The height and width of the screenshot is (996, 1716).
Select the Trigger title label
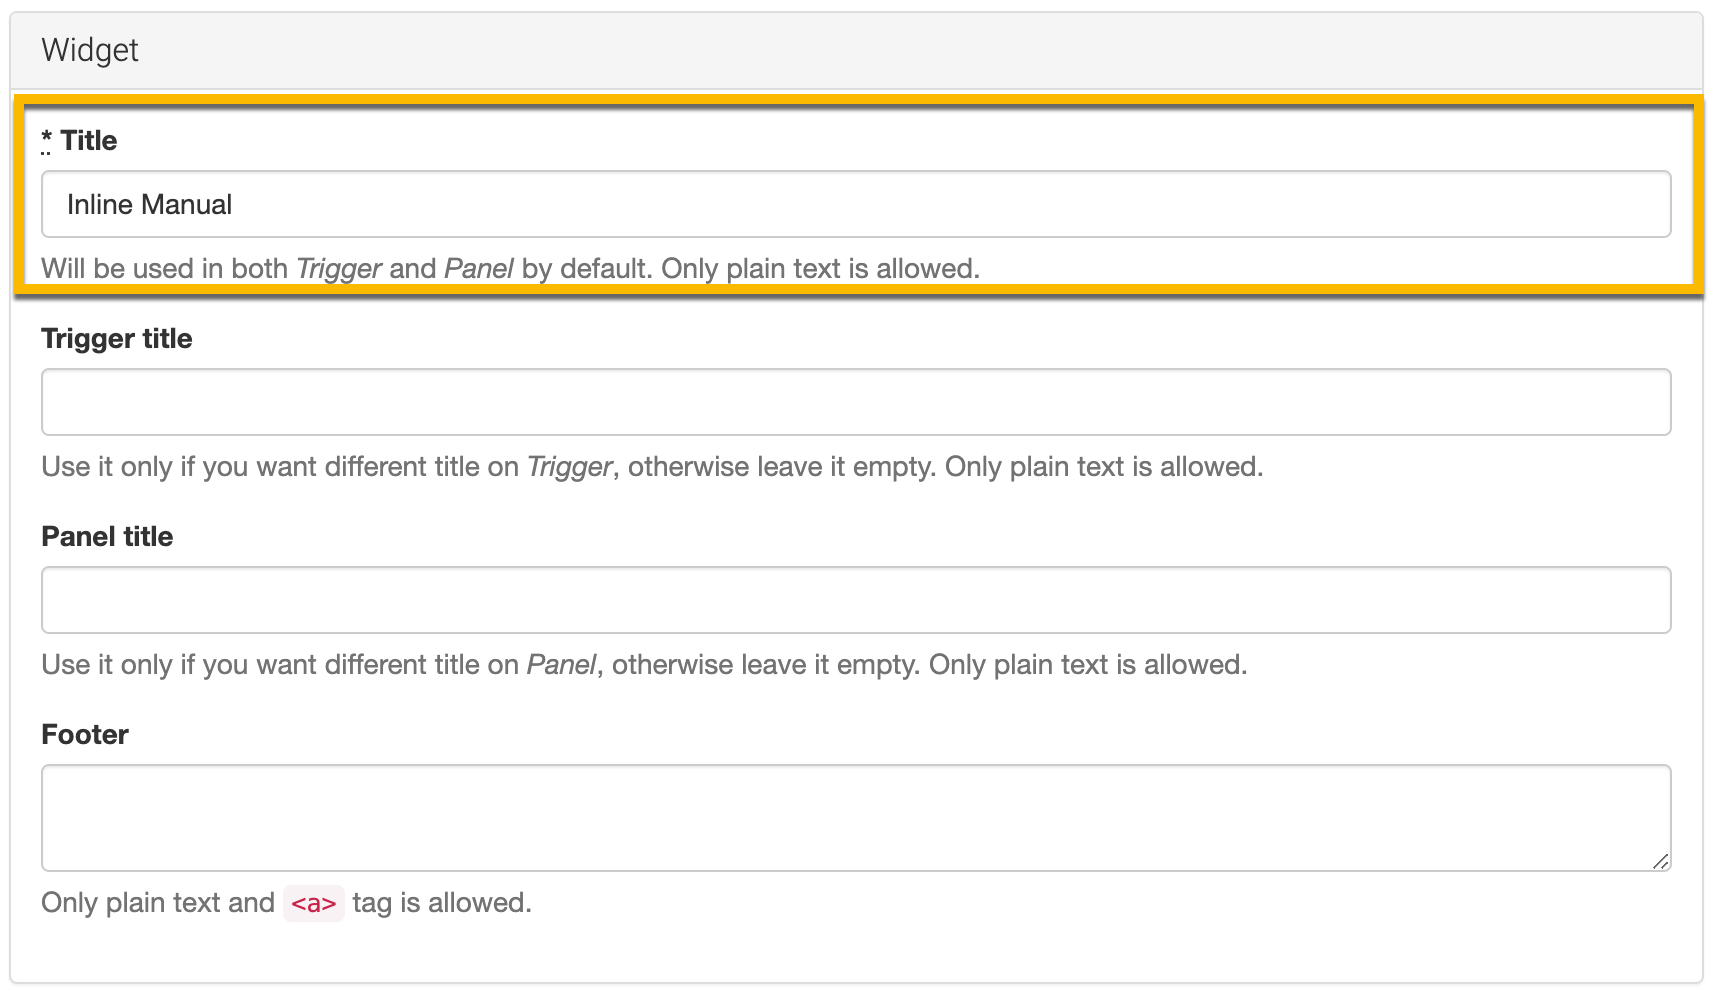117,339
